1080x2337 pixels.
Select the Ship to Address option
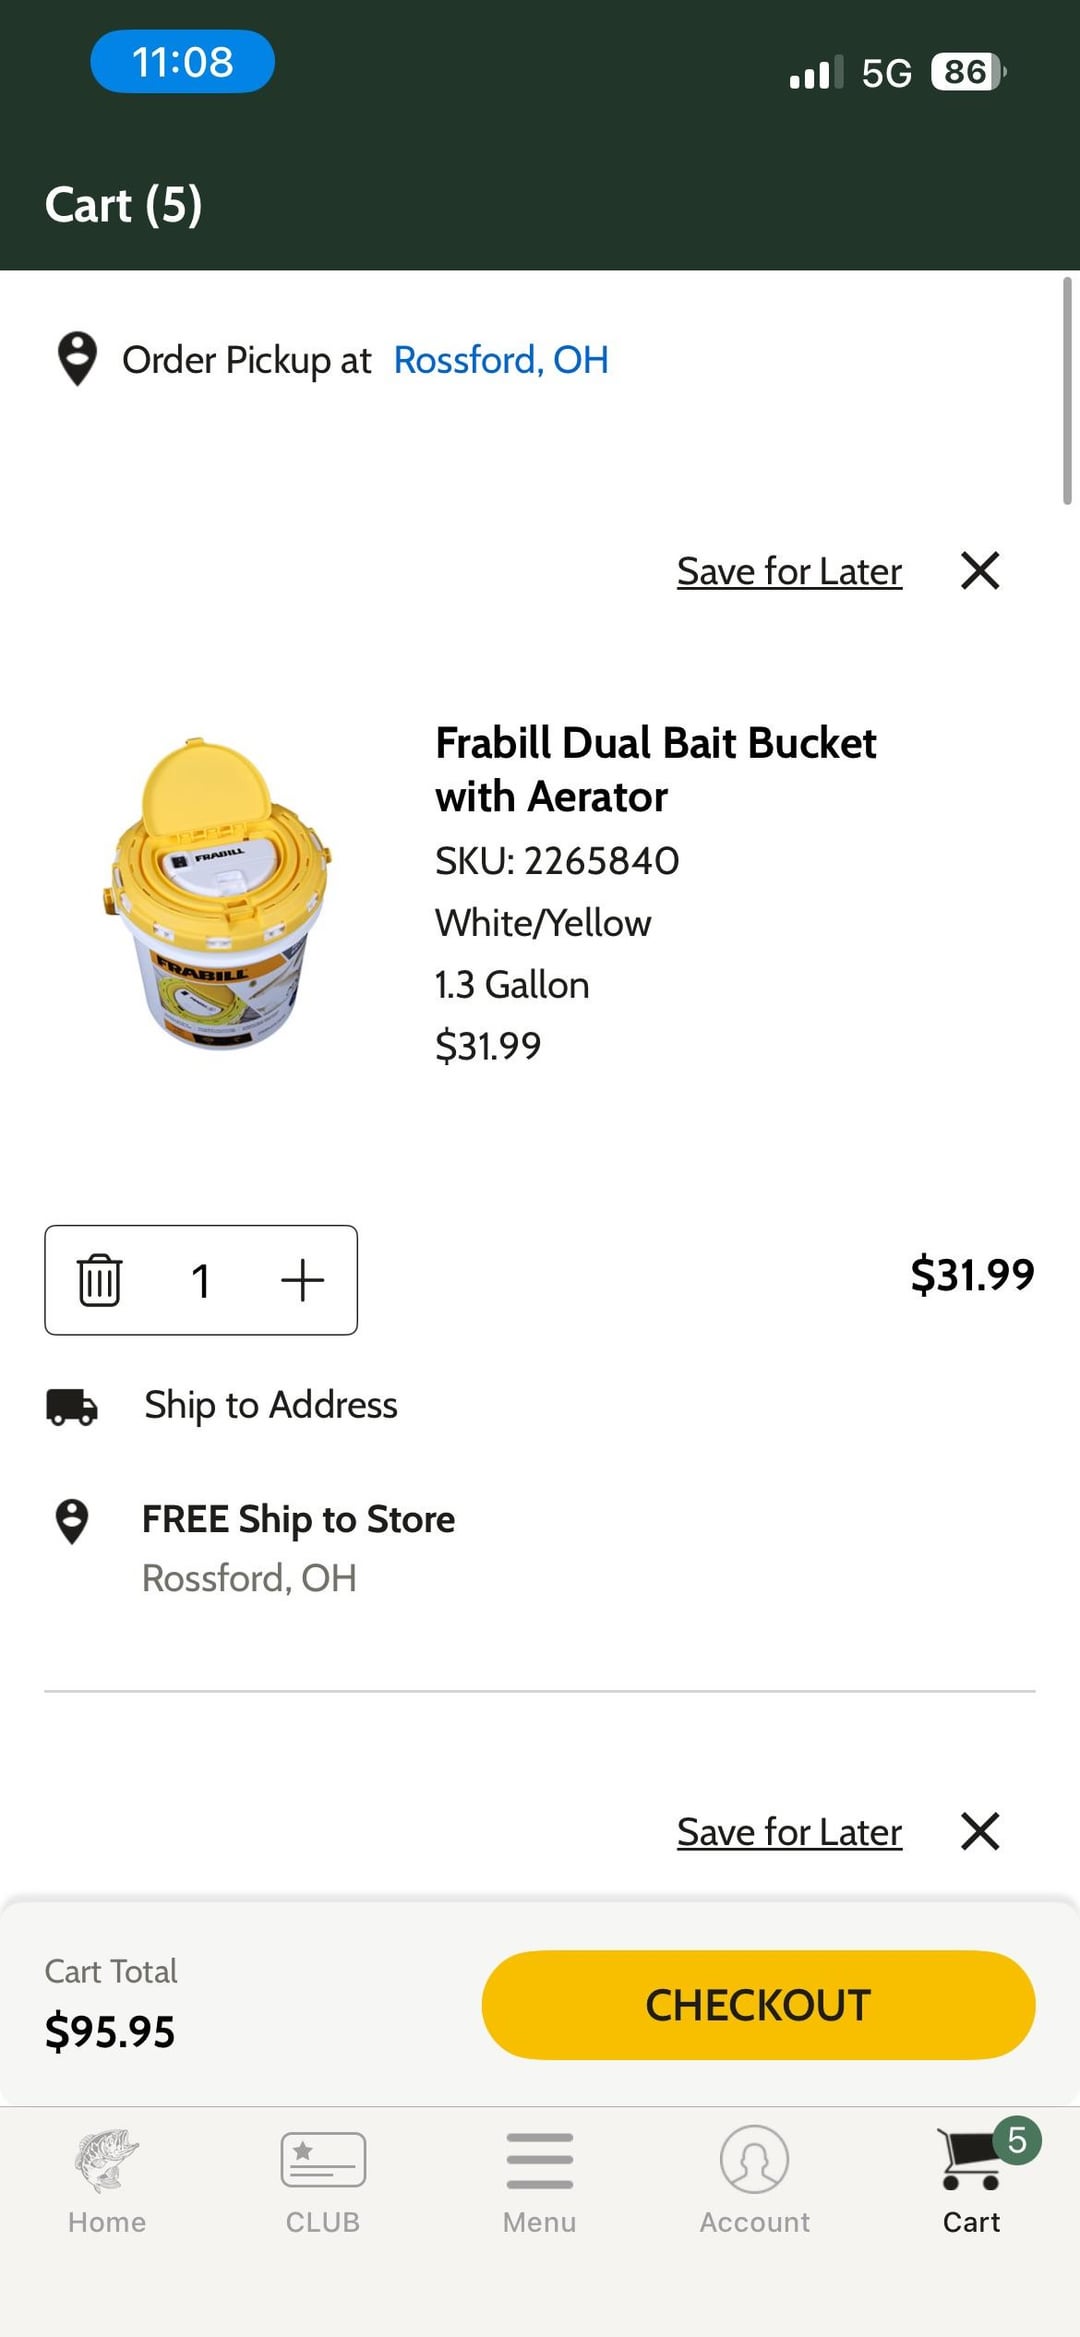coord(271,1405)
